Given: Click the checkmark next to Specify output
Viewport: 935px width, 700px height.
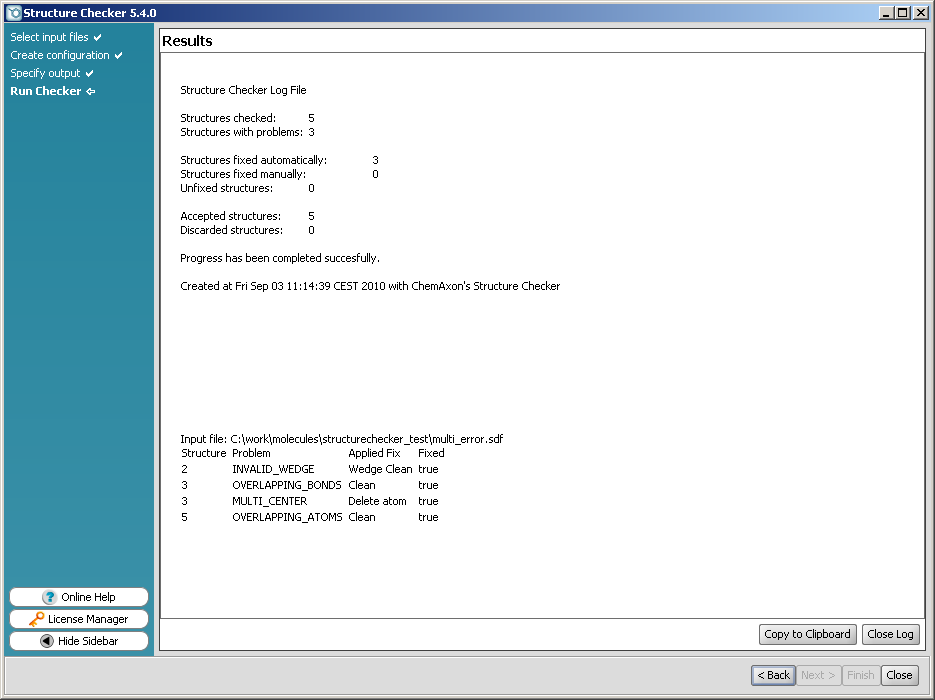Looking at the screenshot, I should point(89,73).
